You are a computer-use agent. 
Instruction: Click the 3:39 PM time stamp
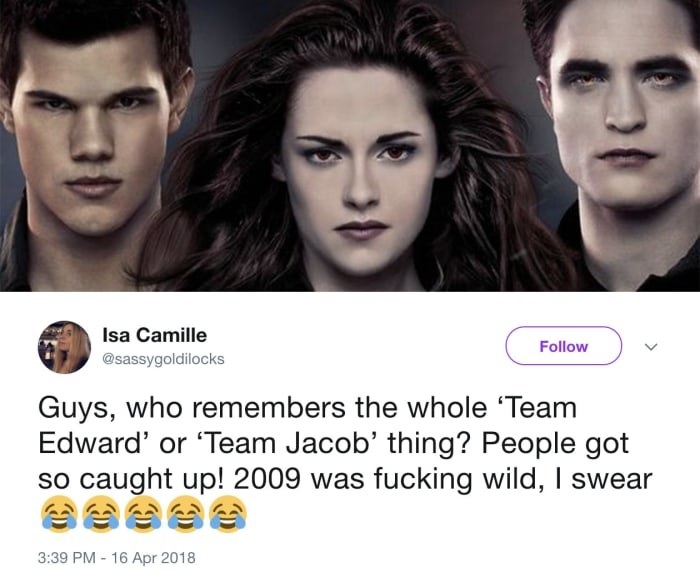point(67,558)
